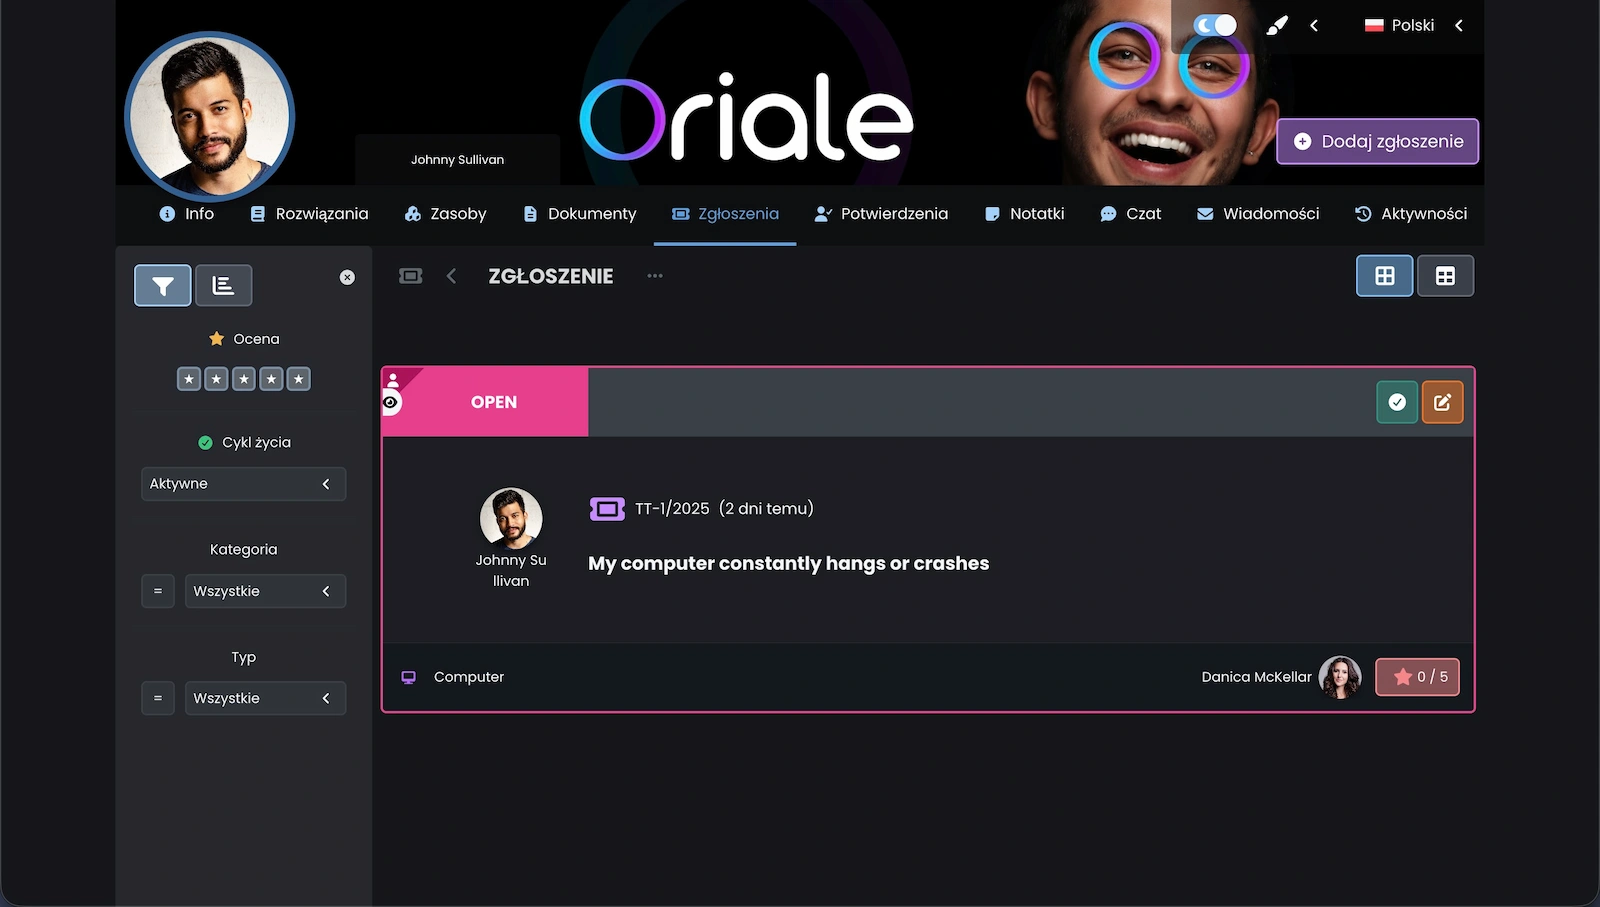The image size is (1600, 907).
Task: Edit the ticket with orange pencil icon
Action: (x=1442, y=402)
